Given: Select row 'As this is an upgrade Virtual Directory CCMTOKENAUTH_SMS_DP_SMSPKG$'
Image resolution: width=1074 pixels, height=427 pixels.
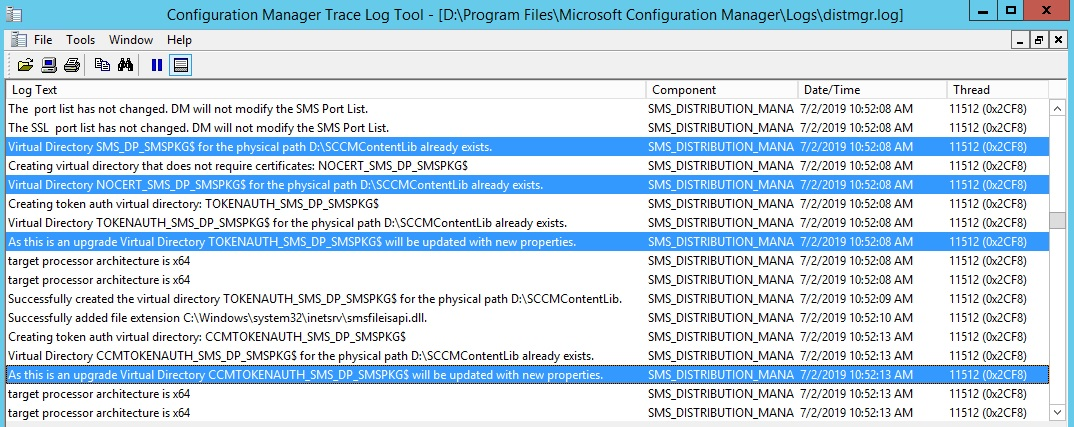Looking at the screenshot, I should coord(527,375).
